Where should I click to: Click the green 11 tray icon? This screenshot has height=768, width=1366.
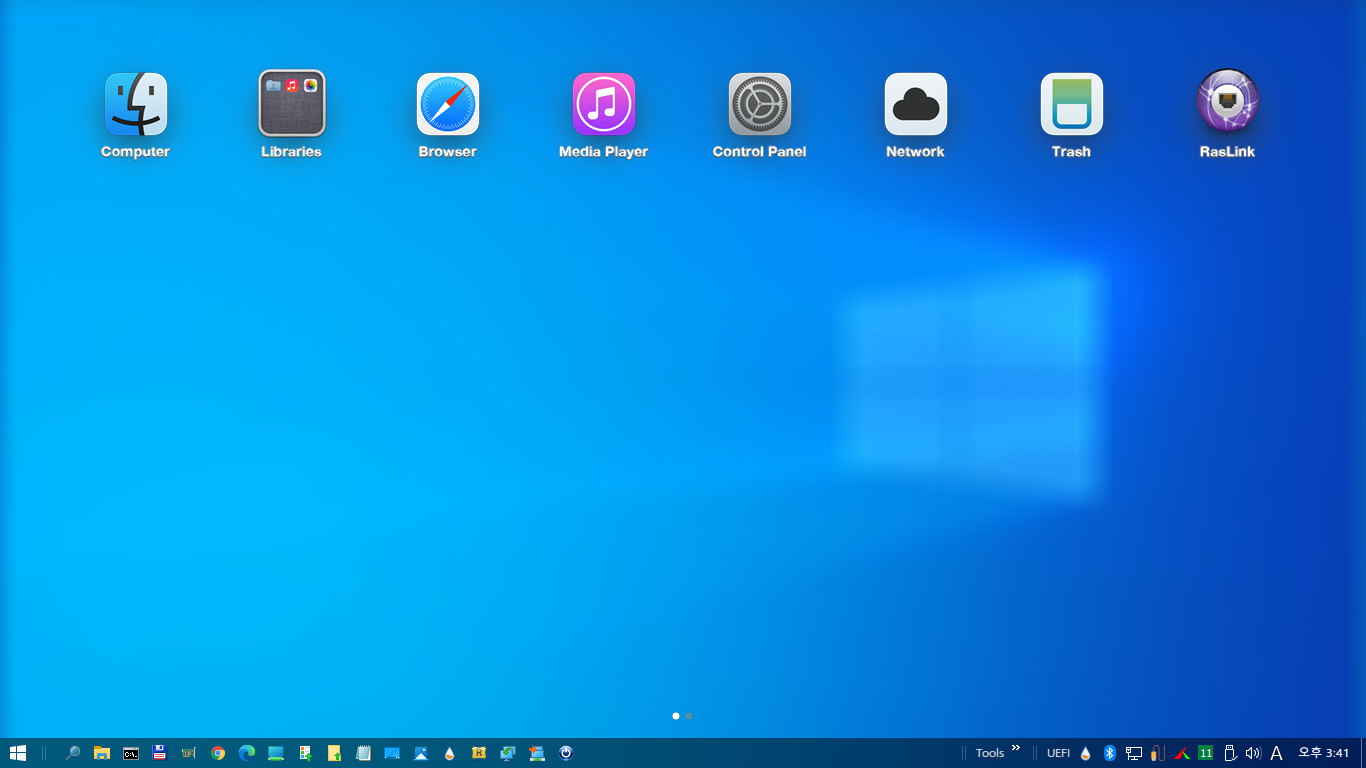click(x=1206, y=753)
